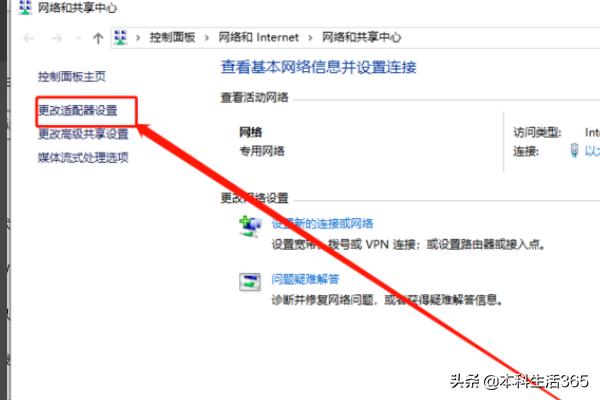Image resolution: width=600 pixels, height=400 pixels.
Task: Click the window title network icon
Action: click(25, 8)
